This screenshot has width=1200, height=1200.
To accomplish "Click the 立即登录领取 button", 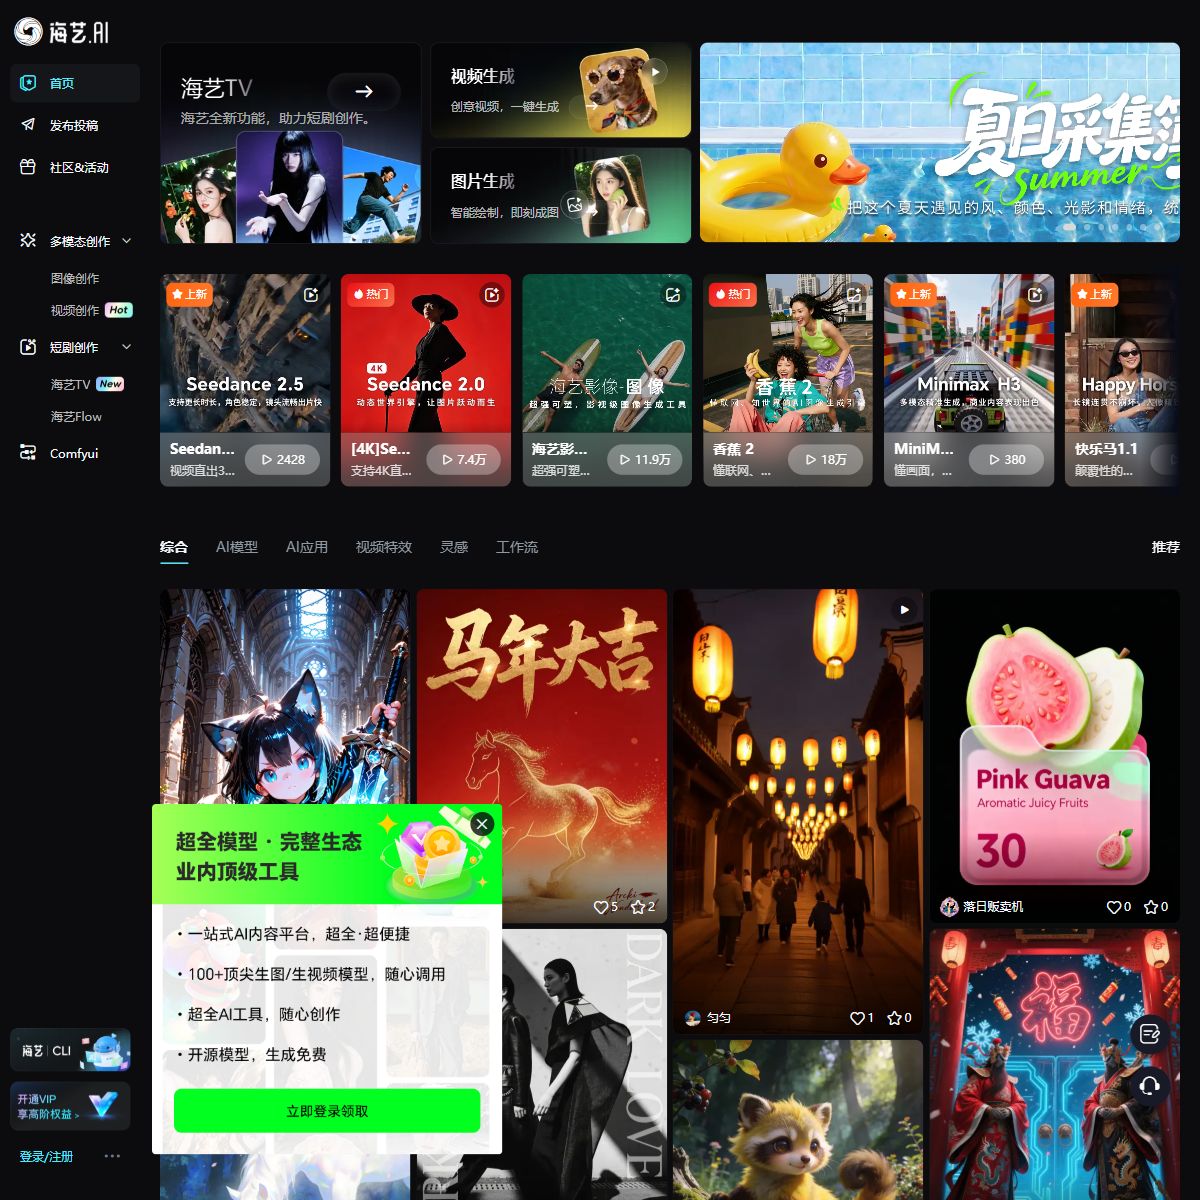I will click(x=327, y=1111).
